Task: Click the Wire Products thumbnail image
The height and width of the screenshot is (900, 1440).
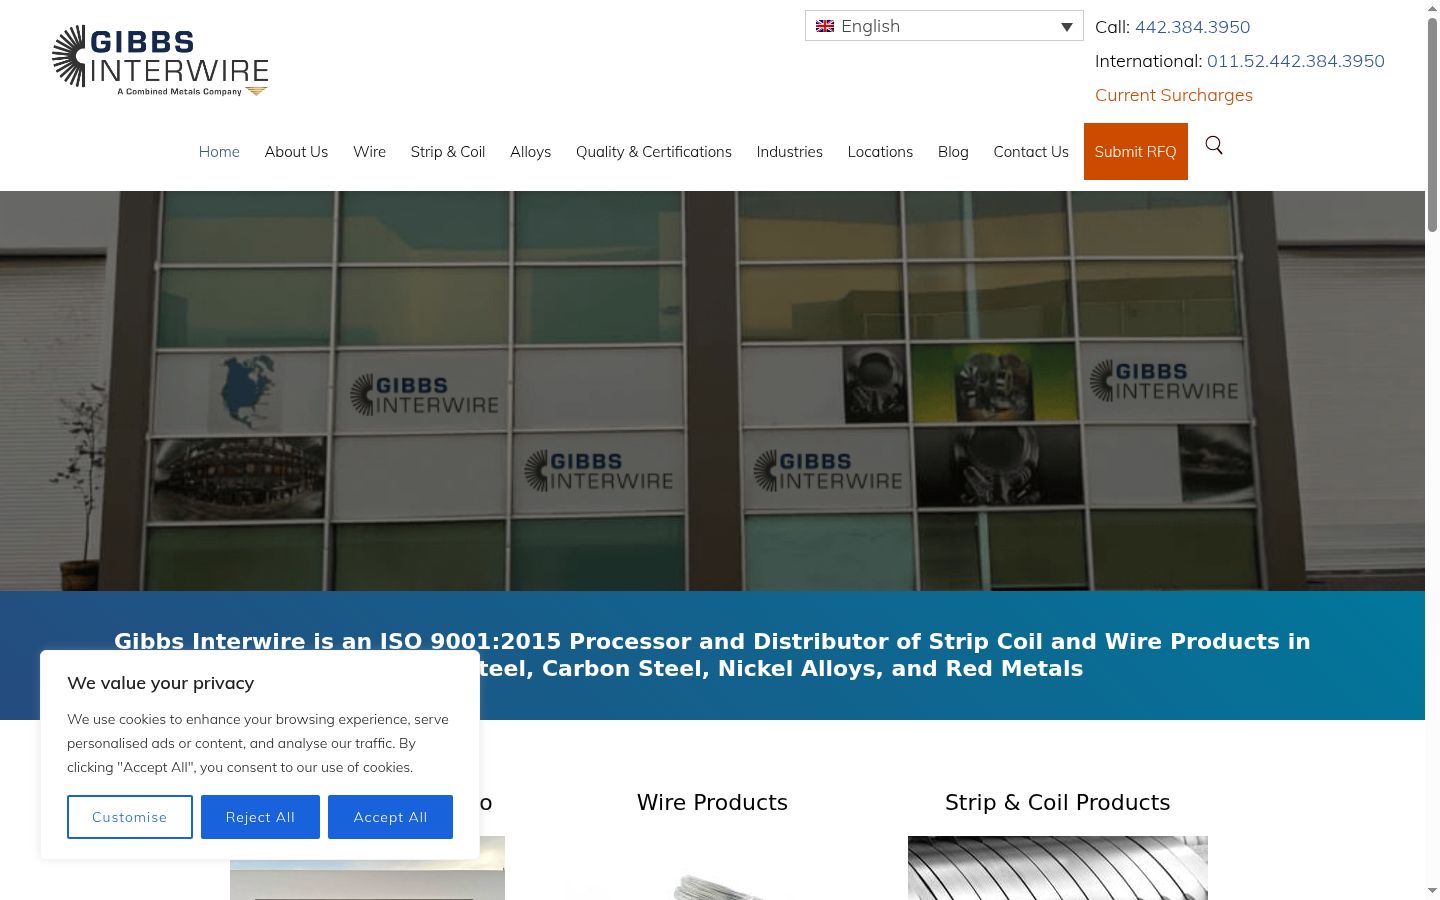Action: point(712,868)
